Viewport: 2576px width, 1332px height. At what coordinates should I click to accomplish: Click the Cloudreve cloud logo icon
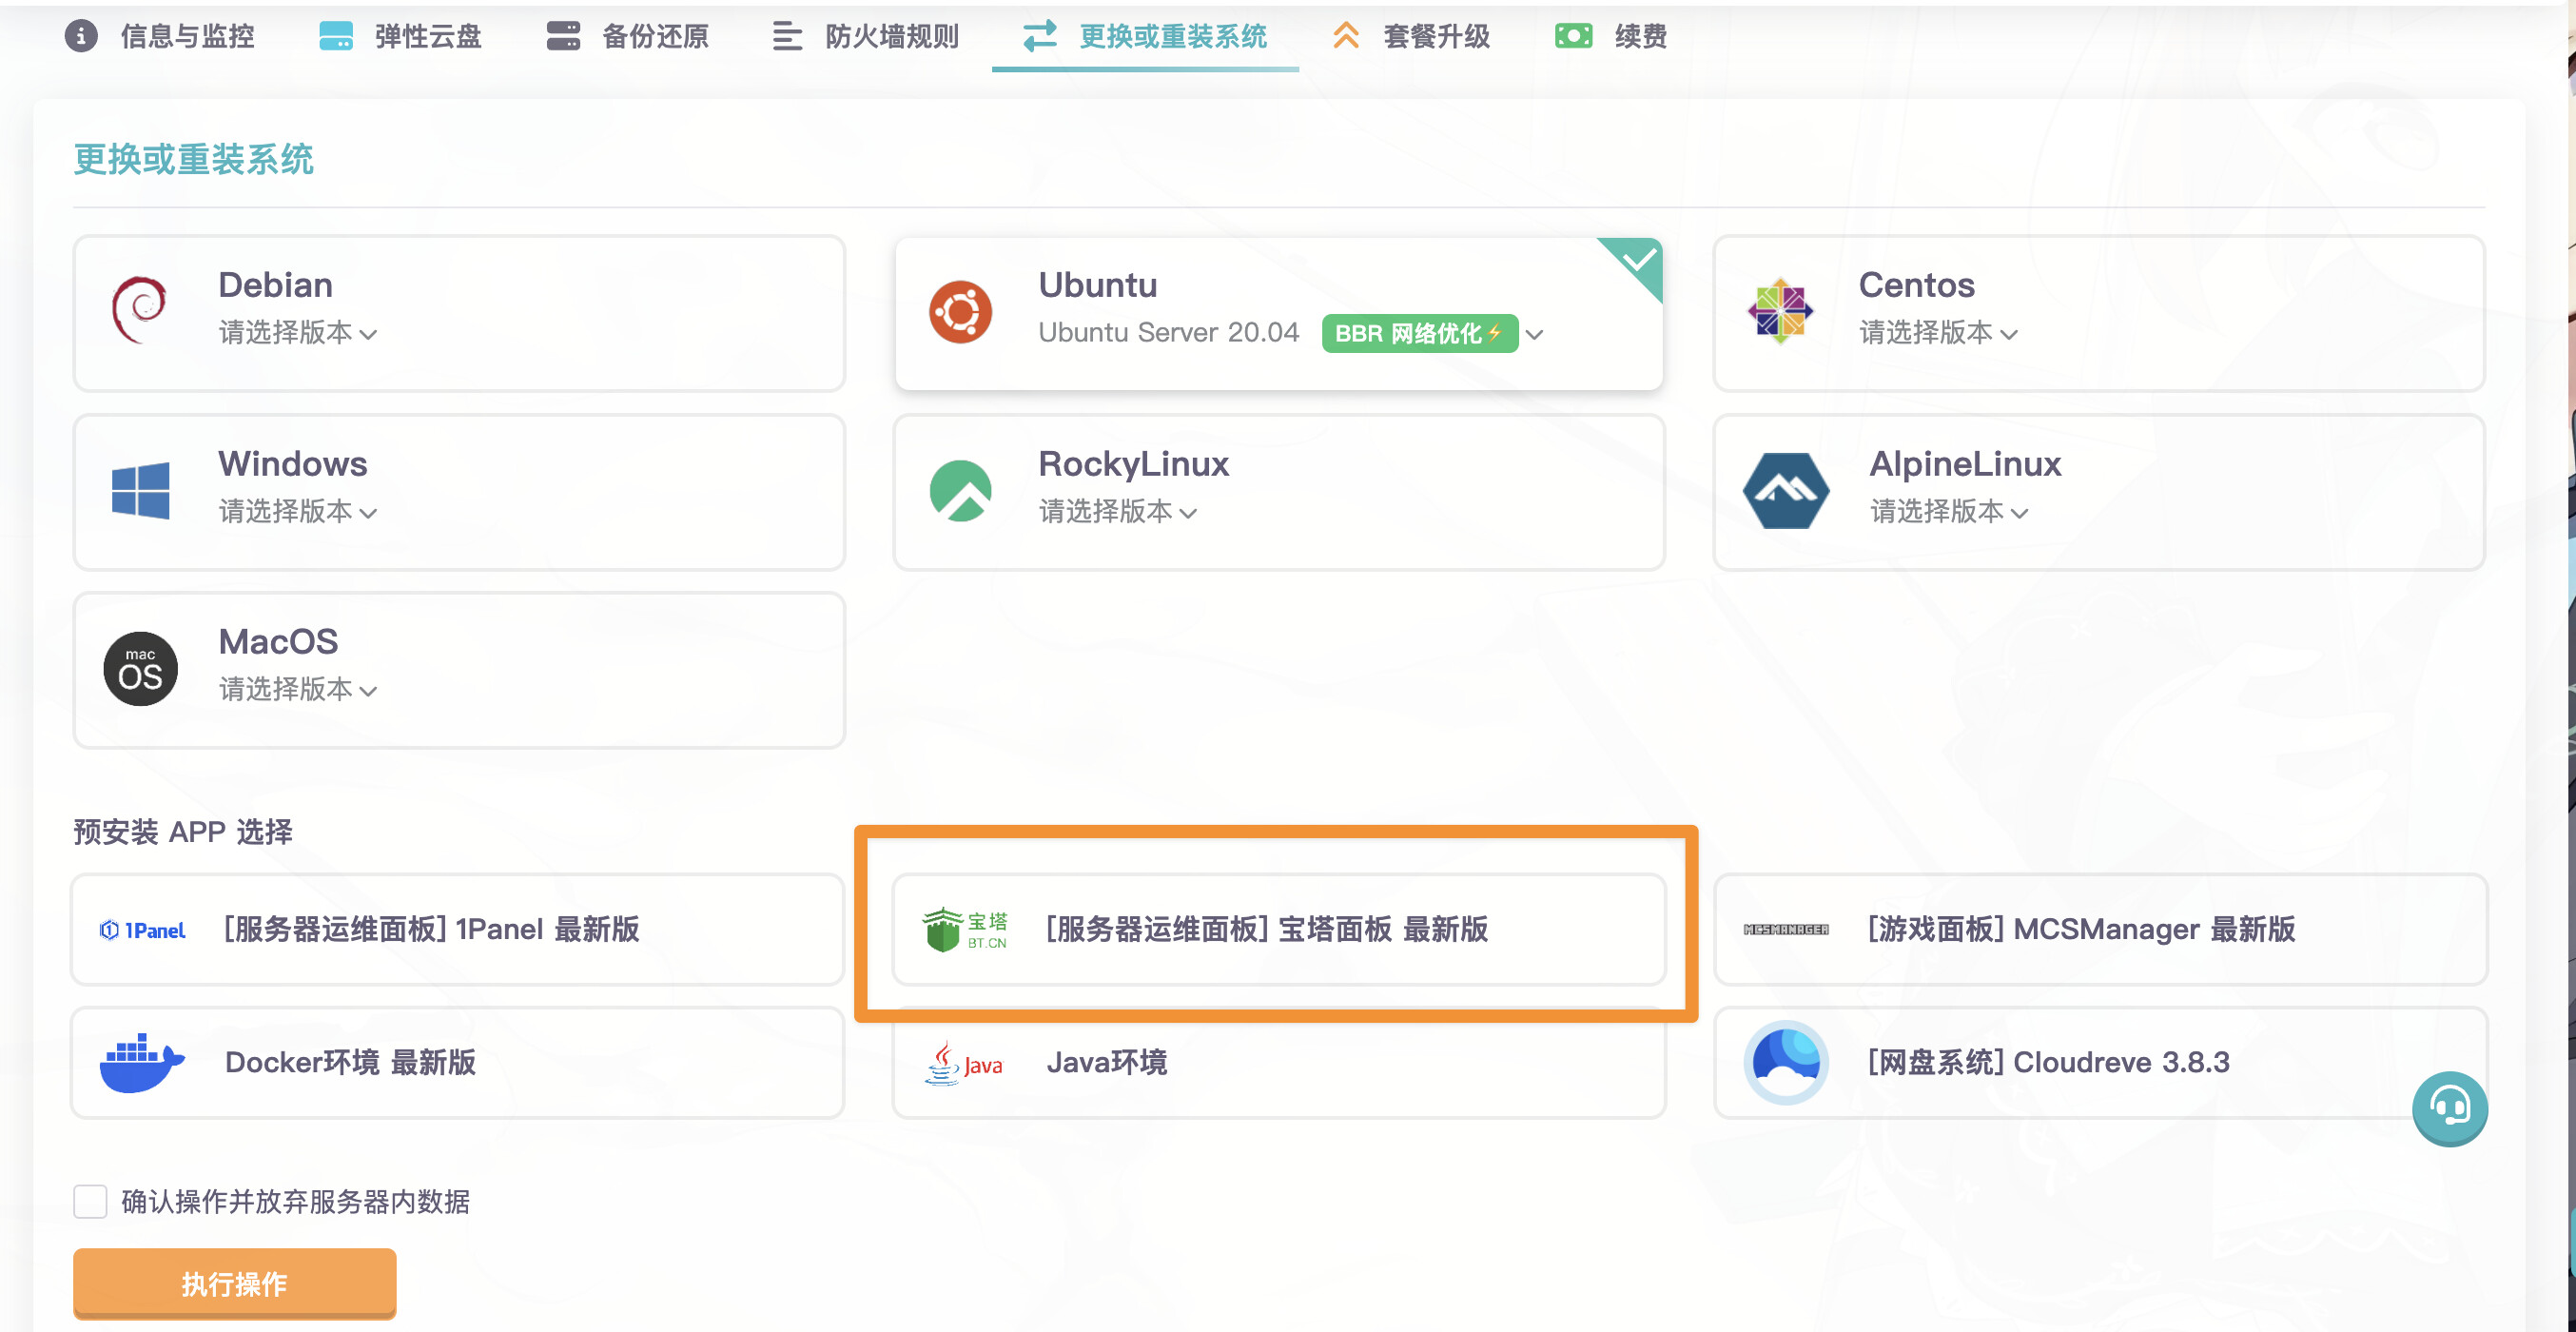click(1786, 1062)
